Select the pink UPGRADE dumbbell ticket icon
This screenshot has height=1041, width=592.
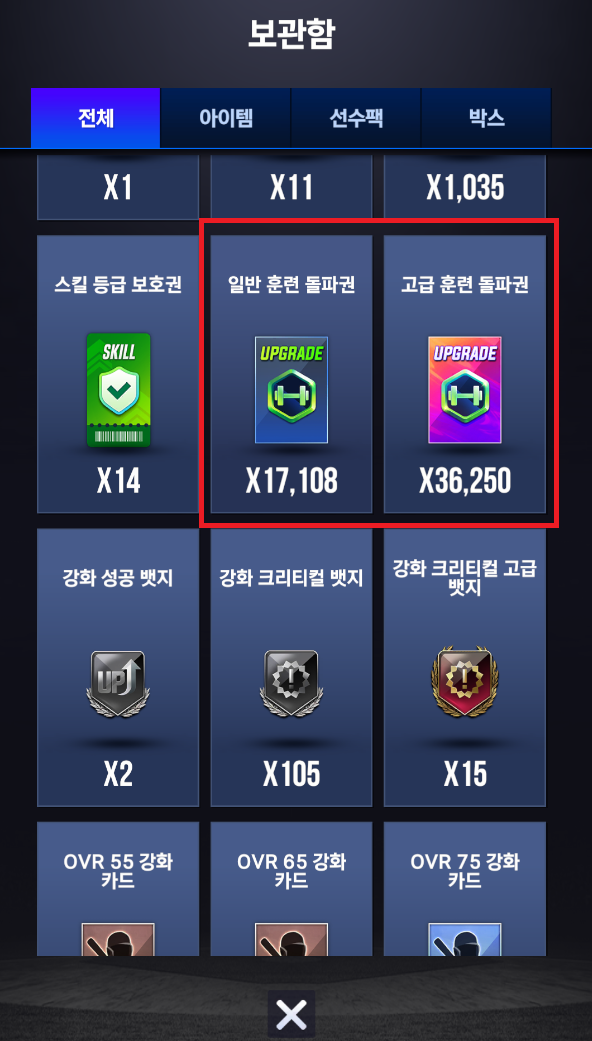point(465,390)
